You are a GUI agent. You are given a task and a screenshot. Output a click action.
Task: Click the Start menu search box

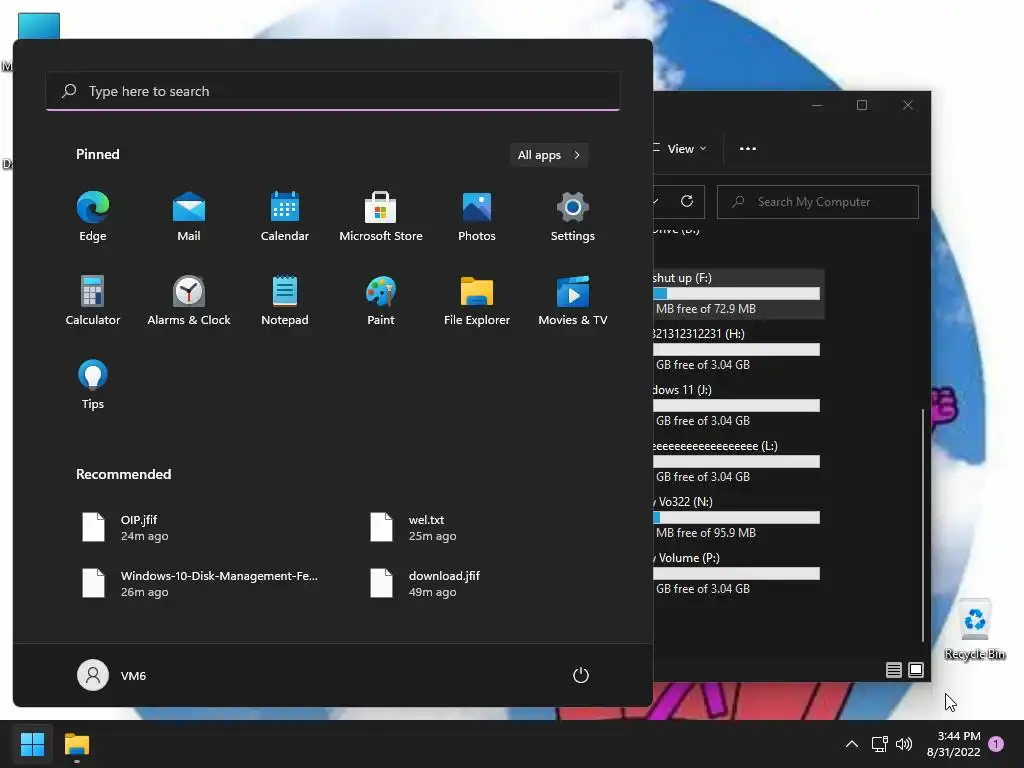tap(333, 91)
